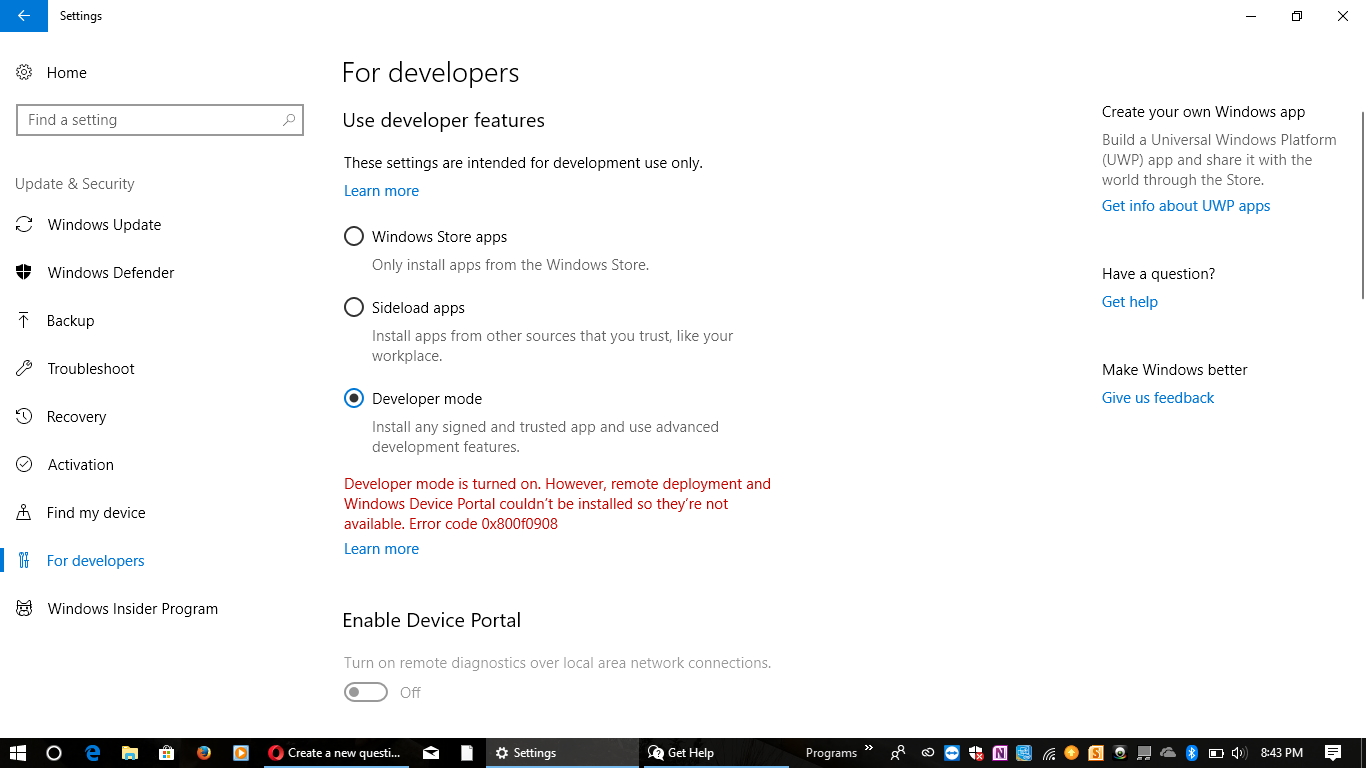Screen dimensions: 1366x768
Task: Launch Firefox from the taskbar
Action: (204, 753)
